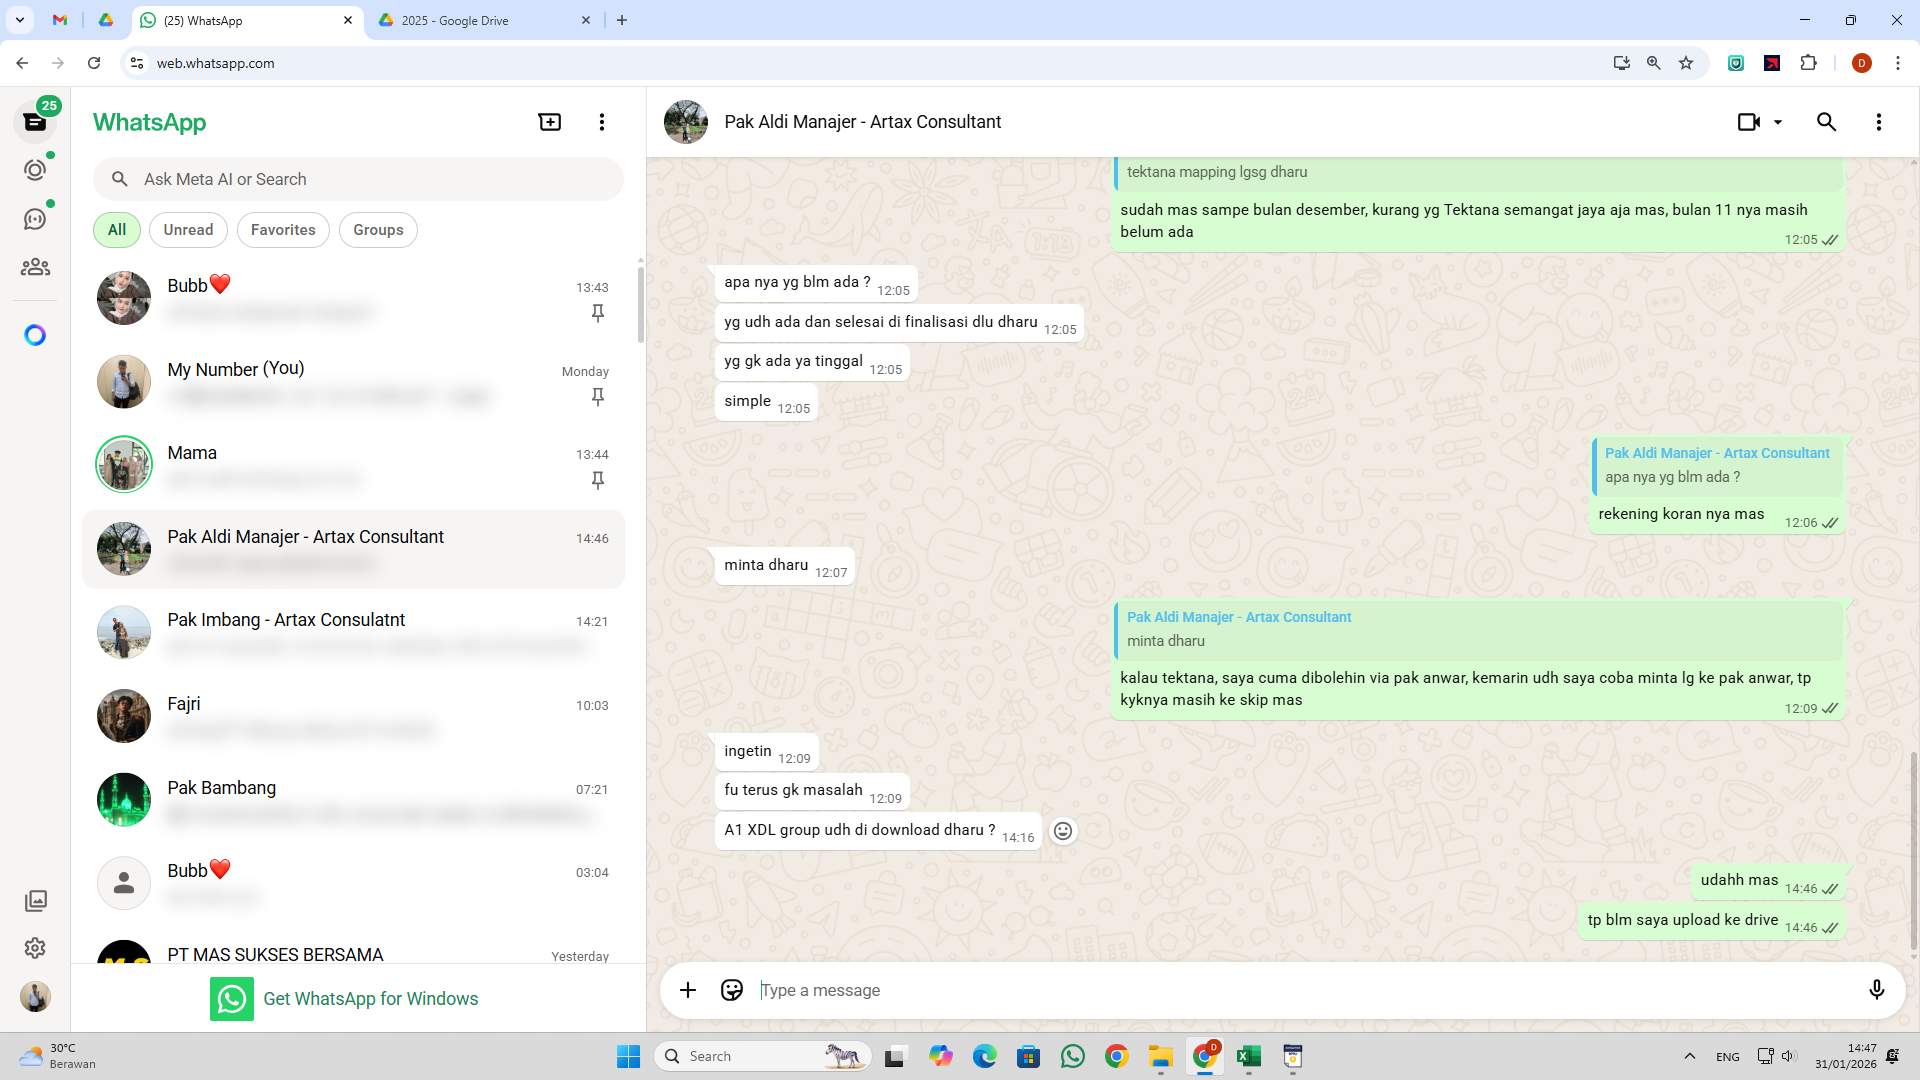Select the Status updates icon
The height and width of the screenshot is (1080, 1920).
pos(35,169)
